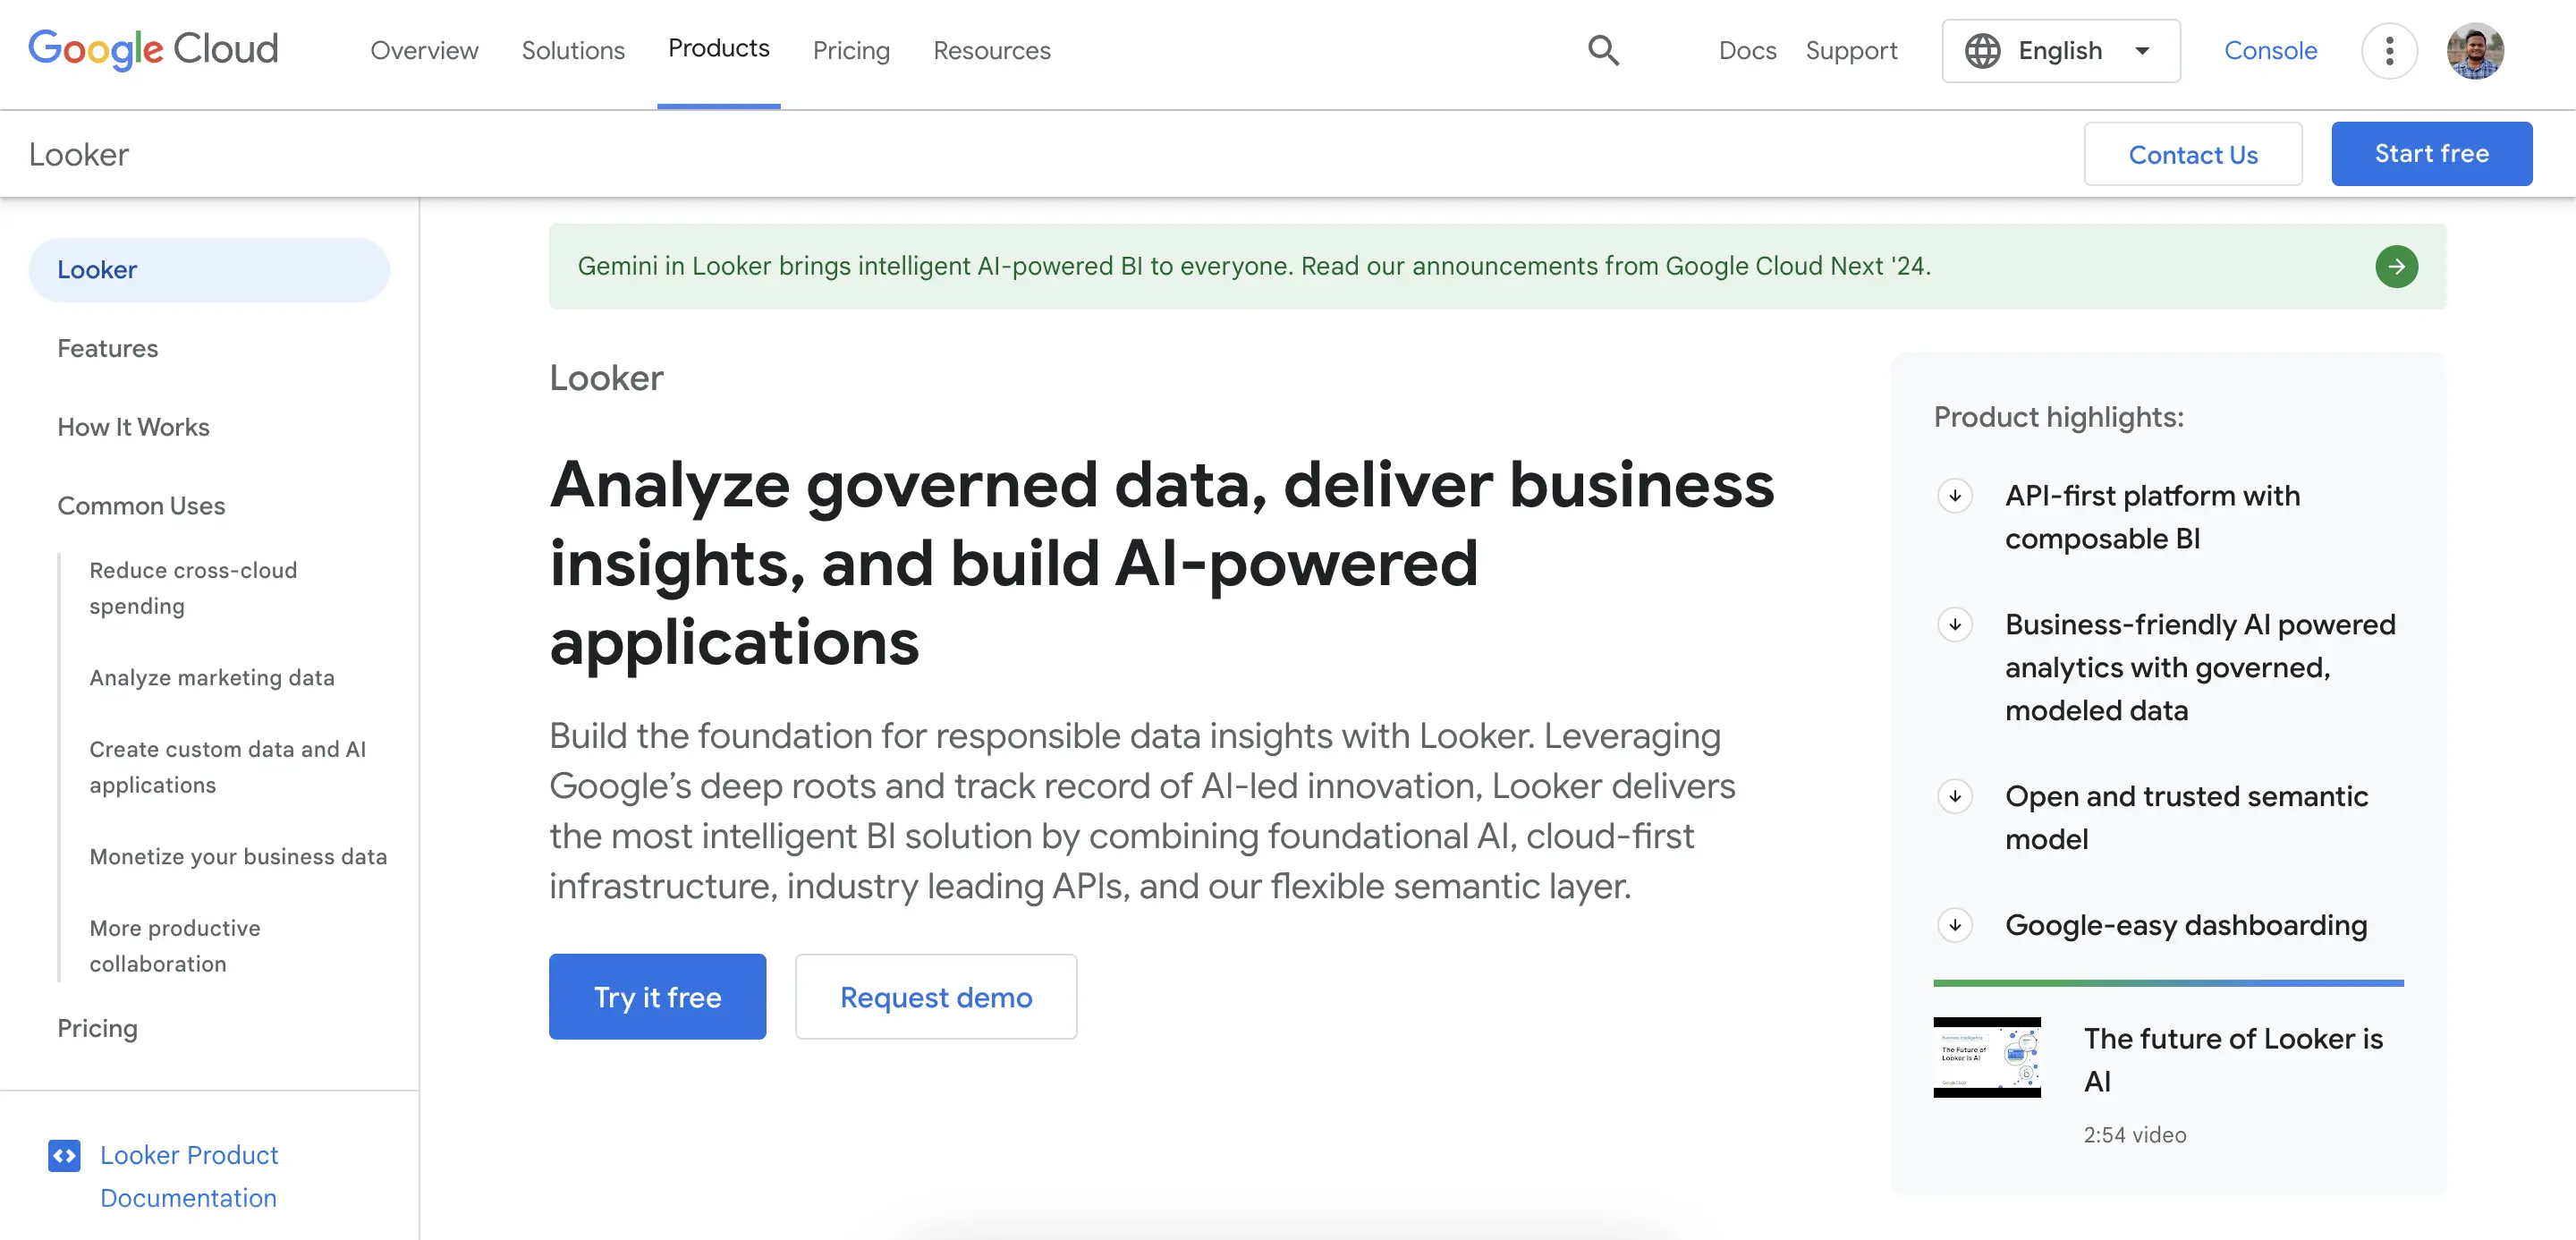Click the search magnifier icon
Image resolution: width=2576 pixels, height=1240 pixels.
point(1603,50)
